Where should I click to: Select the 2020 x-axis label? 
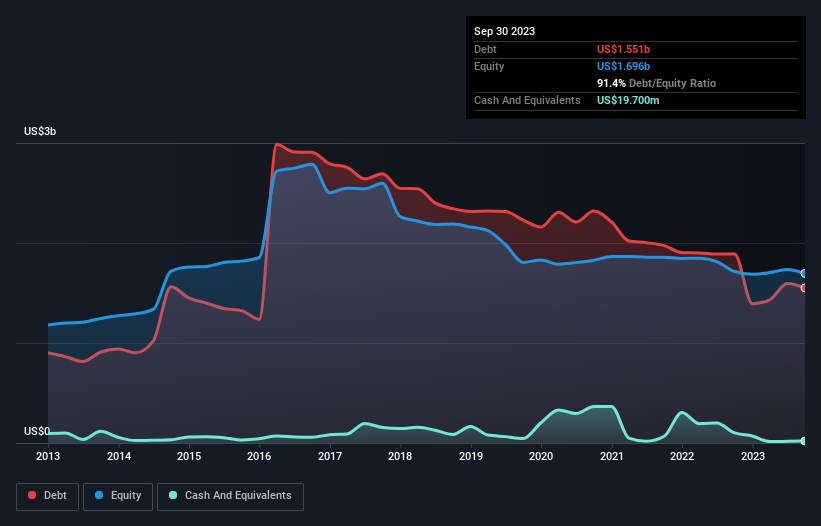pyautogui.click(x=541, y=456)
